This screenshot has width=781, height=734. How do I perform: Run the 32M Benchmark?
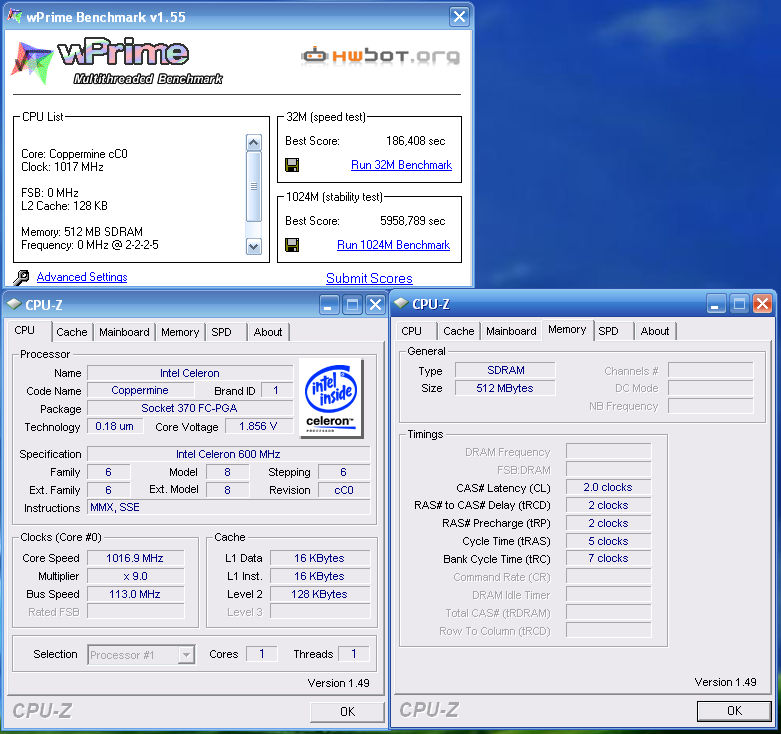click(401, 165)
